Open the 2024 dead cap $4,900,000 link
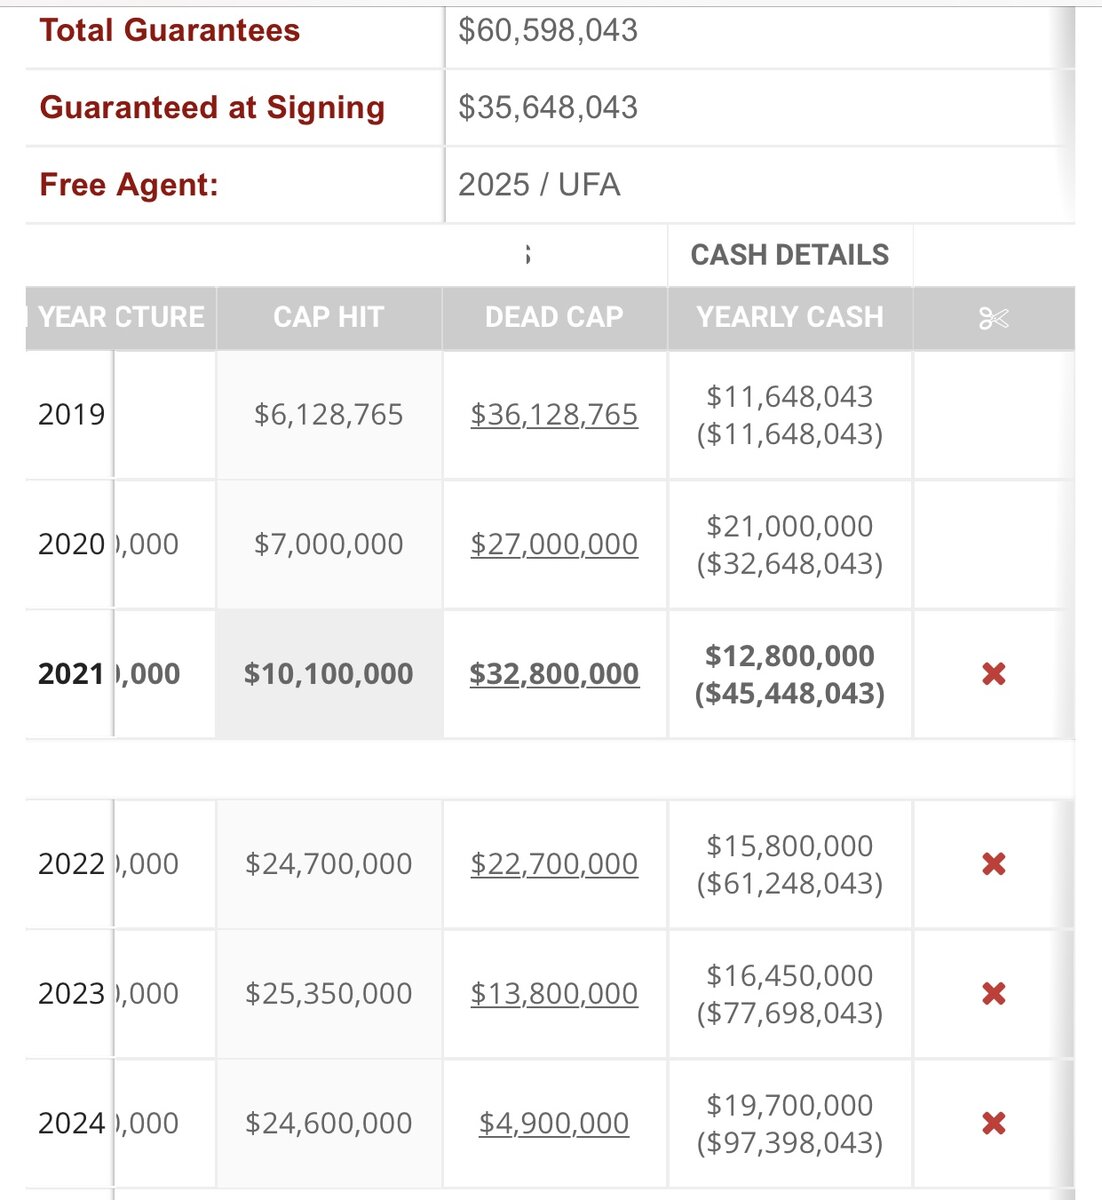The image size is (1102, 1200). (554, 1123)
